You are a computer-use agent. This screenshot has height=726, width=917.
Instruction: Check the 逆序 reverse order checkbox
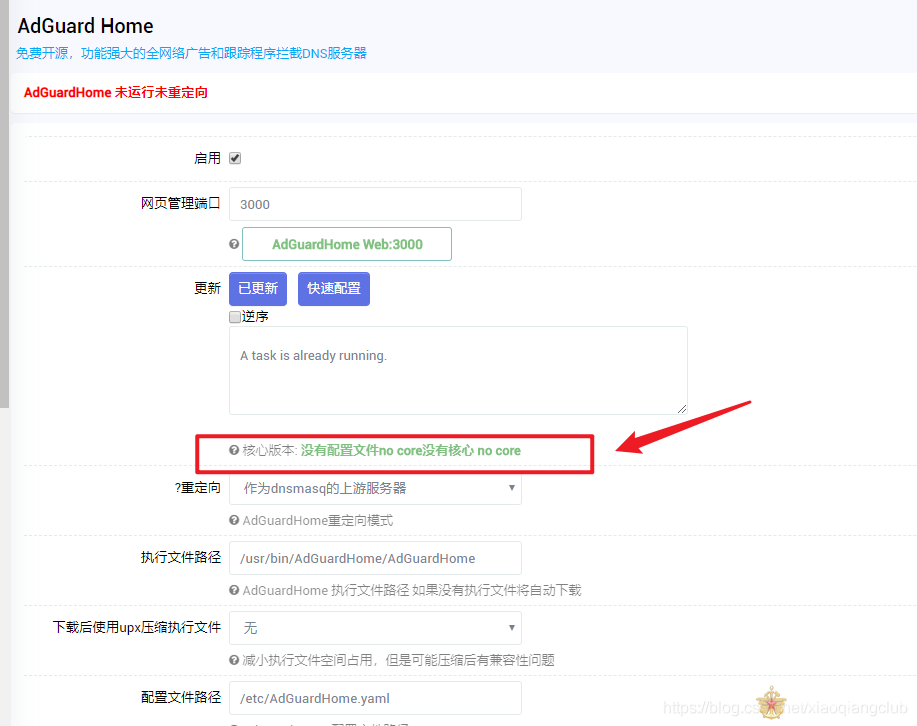click(235, 316)
